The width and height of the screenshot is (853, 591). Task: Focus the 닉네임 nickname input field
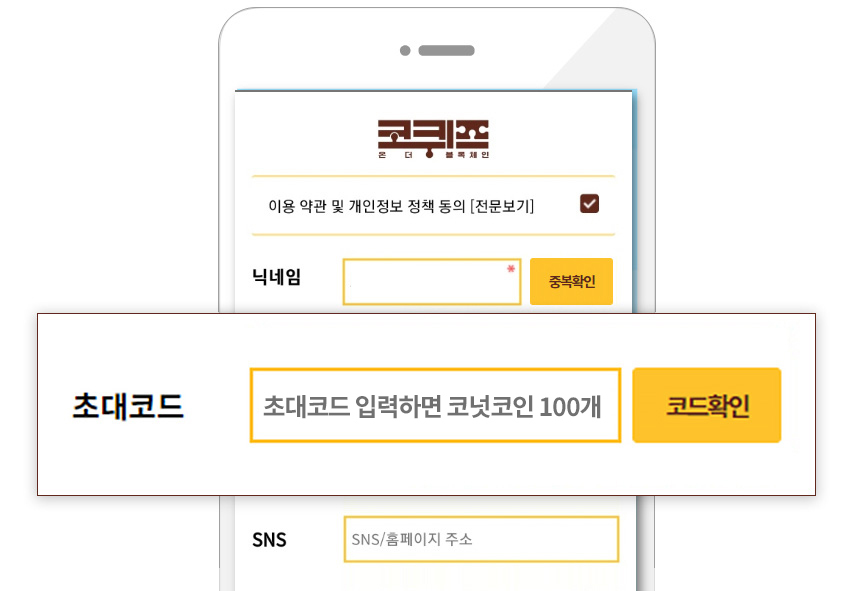(432, 281)
